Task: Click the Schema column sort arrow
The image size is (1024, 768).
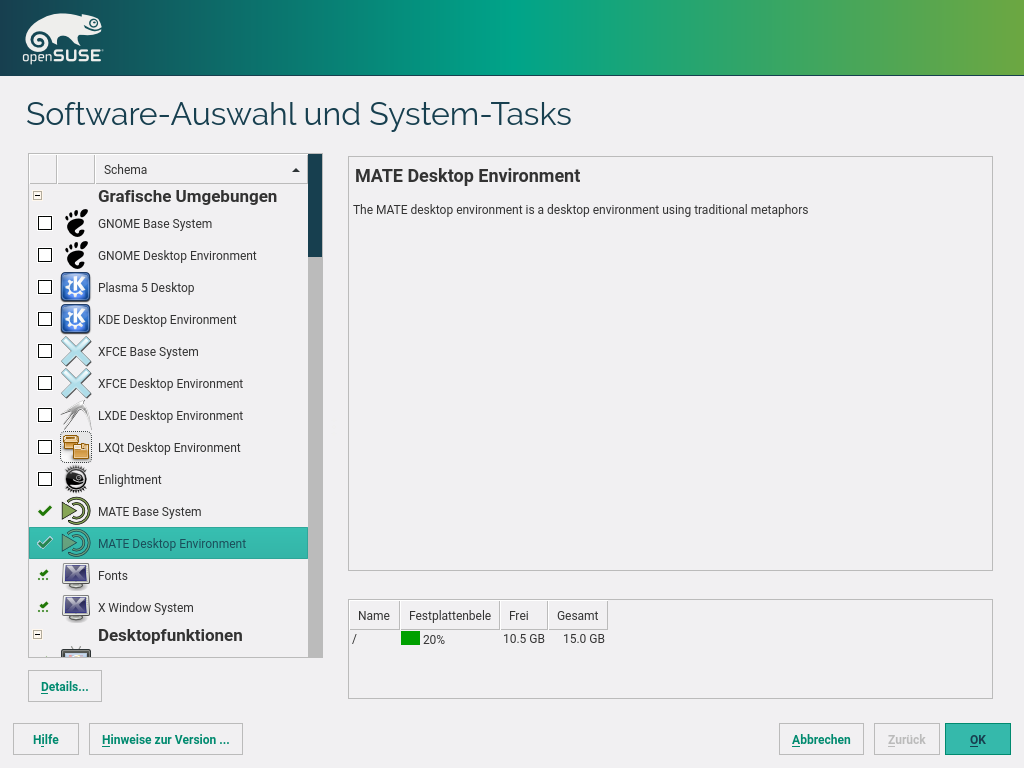Action: [296, 170]
